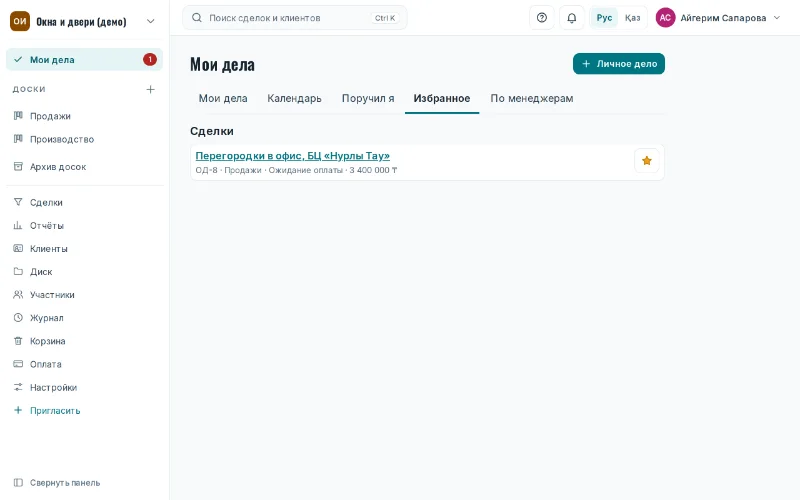Click the Мои дела checkmark icon
Screen dimensions: 800x500
(18, 60)
